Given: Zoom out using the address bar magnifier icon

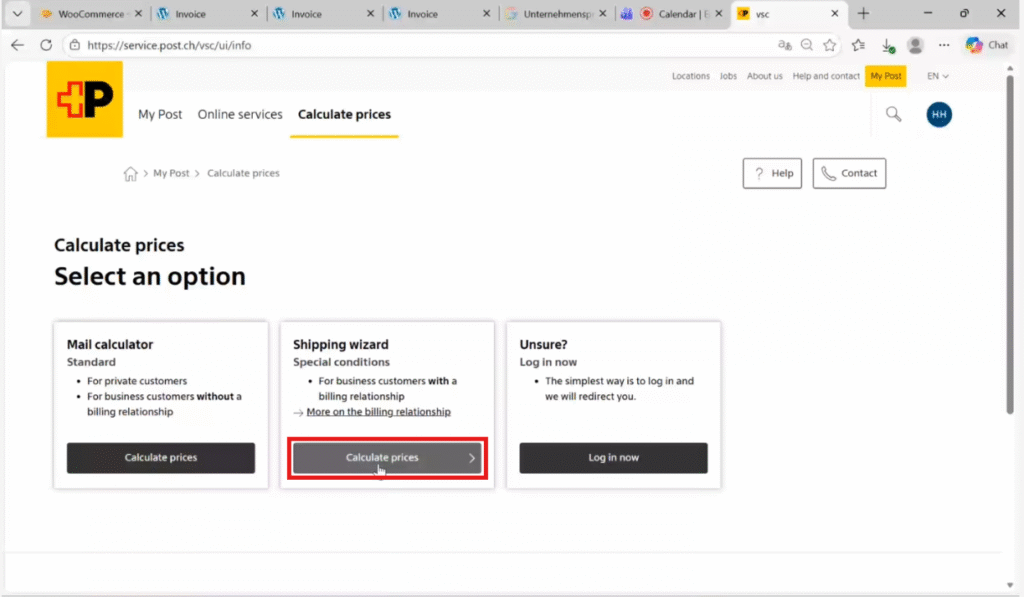Looking at the screenshot, I should click(x=806, y=45).
